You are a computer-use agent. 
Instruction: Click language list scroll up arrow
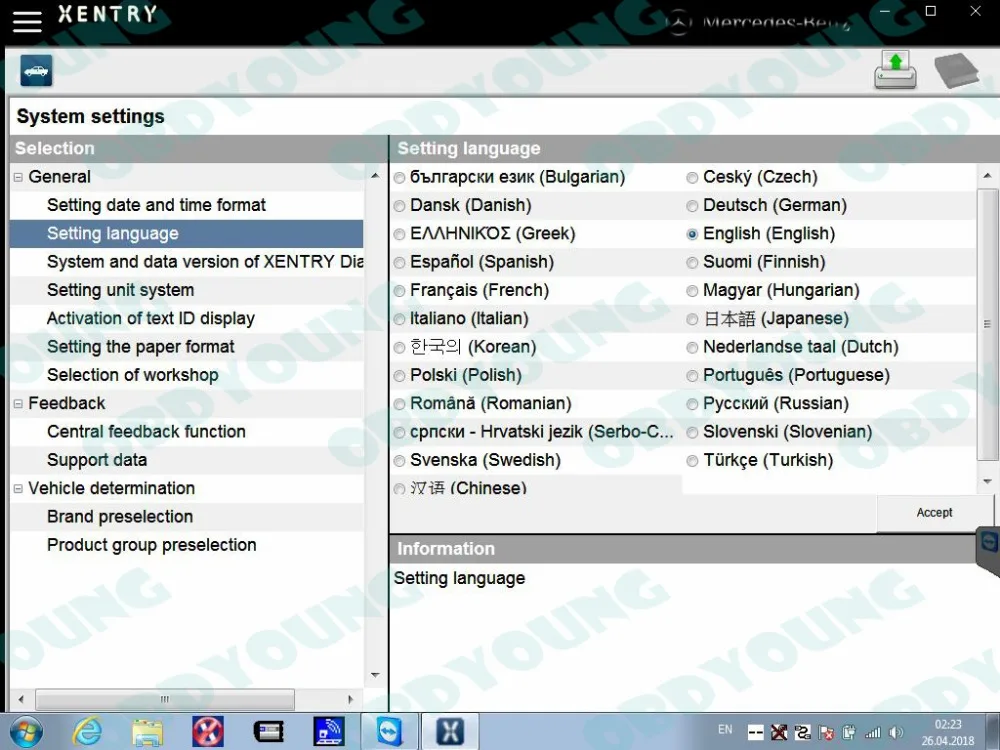(987, 175)
